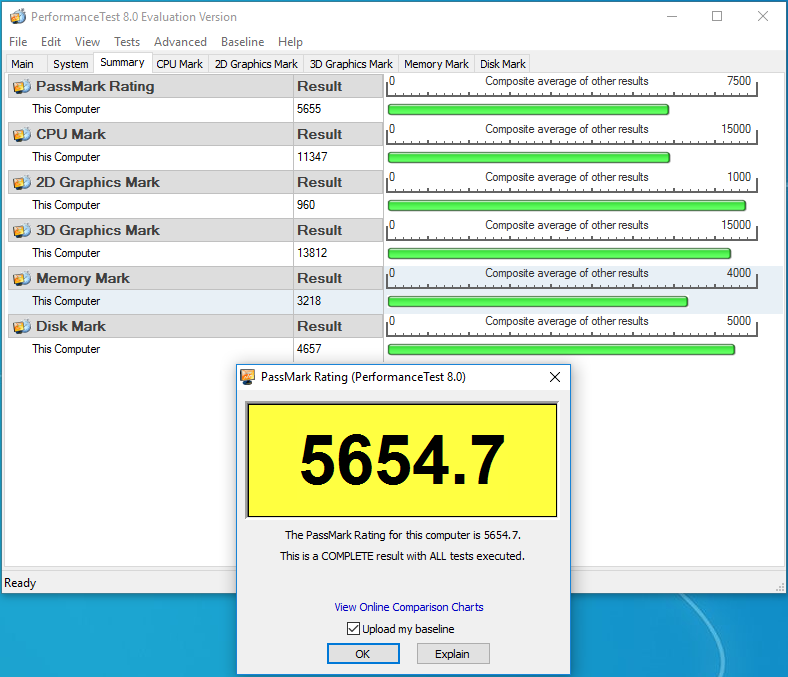788x677 pixels.
Task: Select the Disk Mark header row
Action: [x=195, y=326]
